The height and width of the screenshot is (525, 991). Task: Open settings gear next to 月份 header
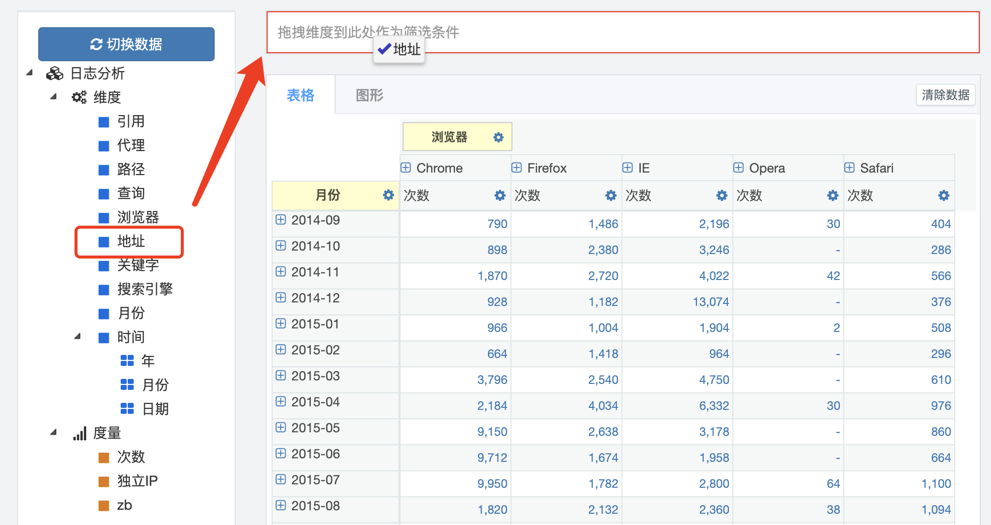click(388, 196)
